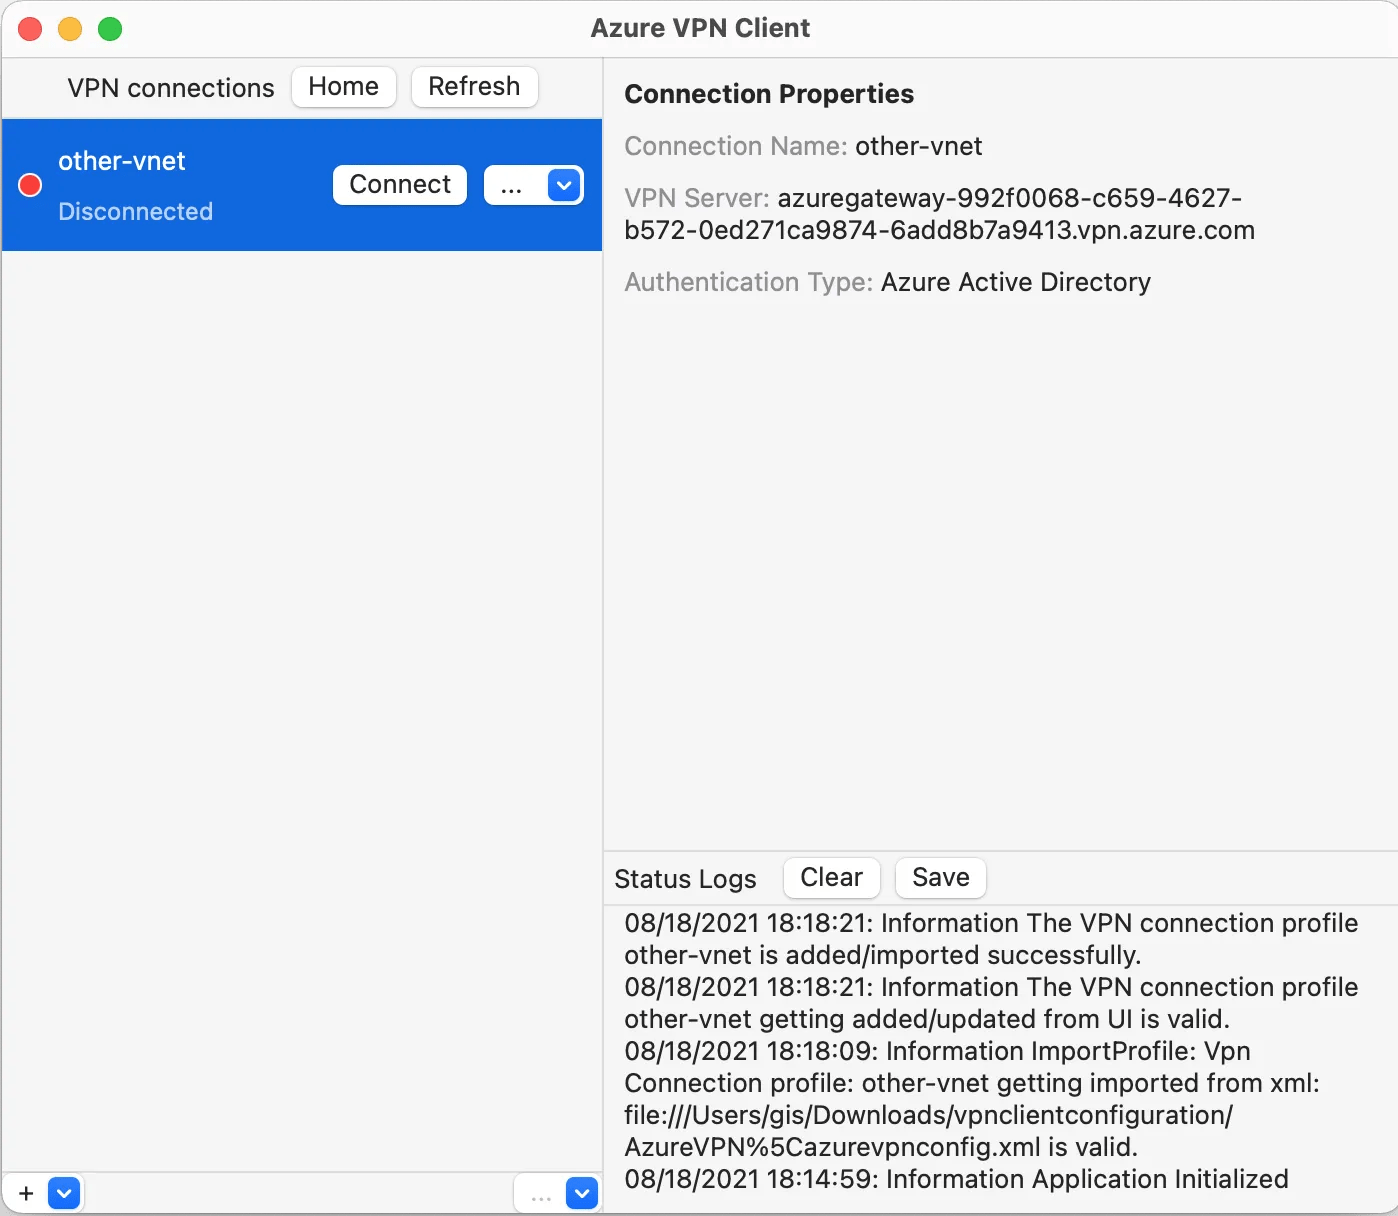Select the 18:18:09 ImportProfile log entry
Viewport: 1398px width, 1216px height.
972,1099
